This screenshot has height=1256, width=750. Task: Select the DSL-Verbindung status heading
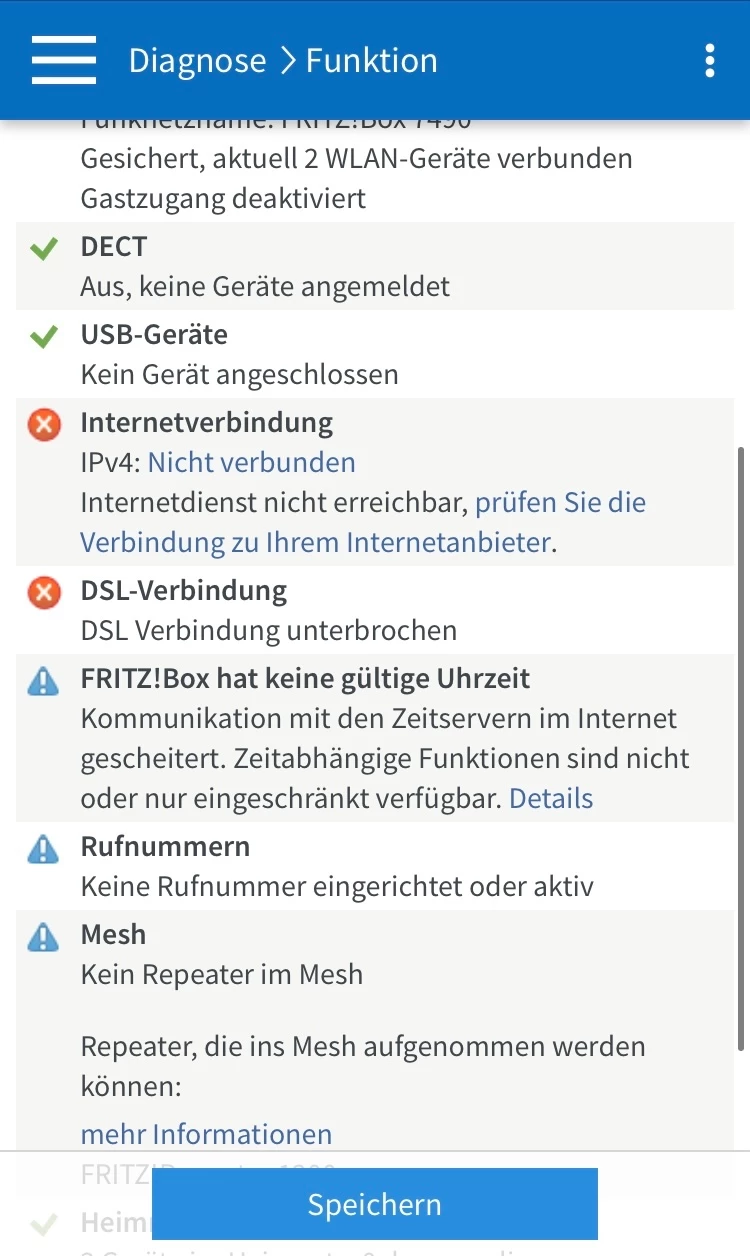(183, 590)
